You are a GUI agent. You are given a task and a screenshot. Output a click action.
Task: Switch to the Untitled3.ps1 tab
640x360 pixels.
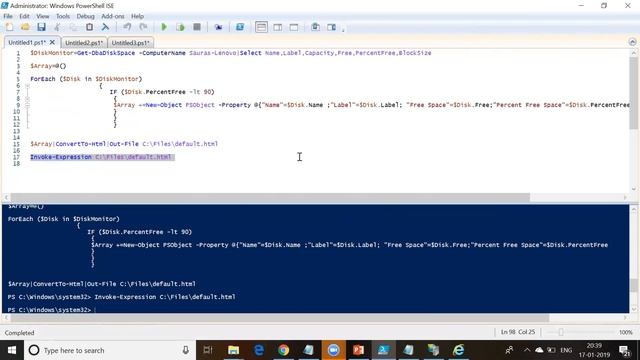coord(130,42)
